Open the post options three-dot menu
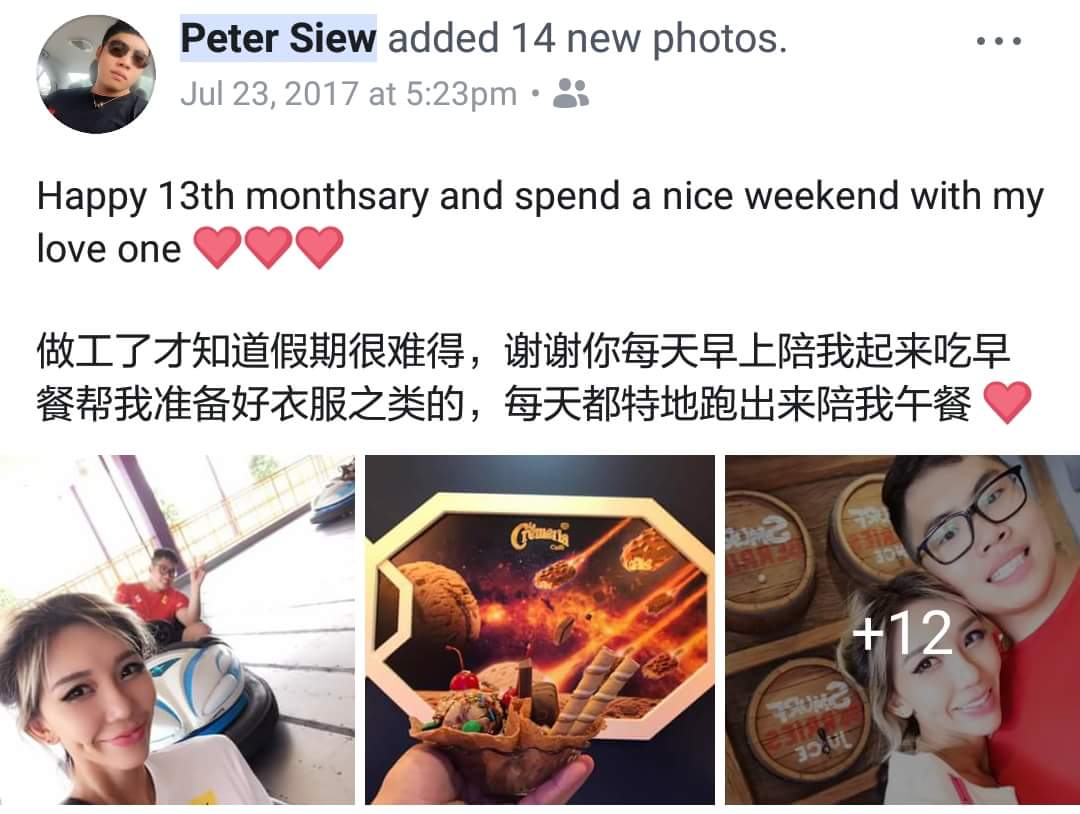The image size is (1080, 814). (998, 41)
